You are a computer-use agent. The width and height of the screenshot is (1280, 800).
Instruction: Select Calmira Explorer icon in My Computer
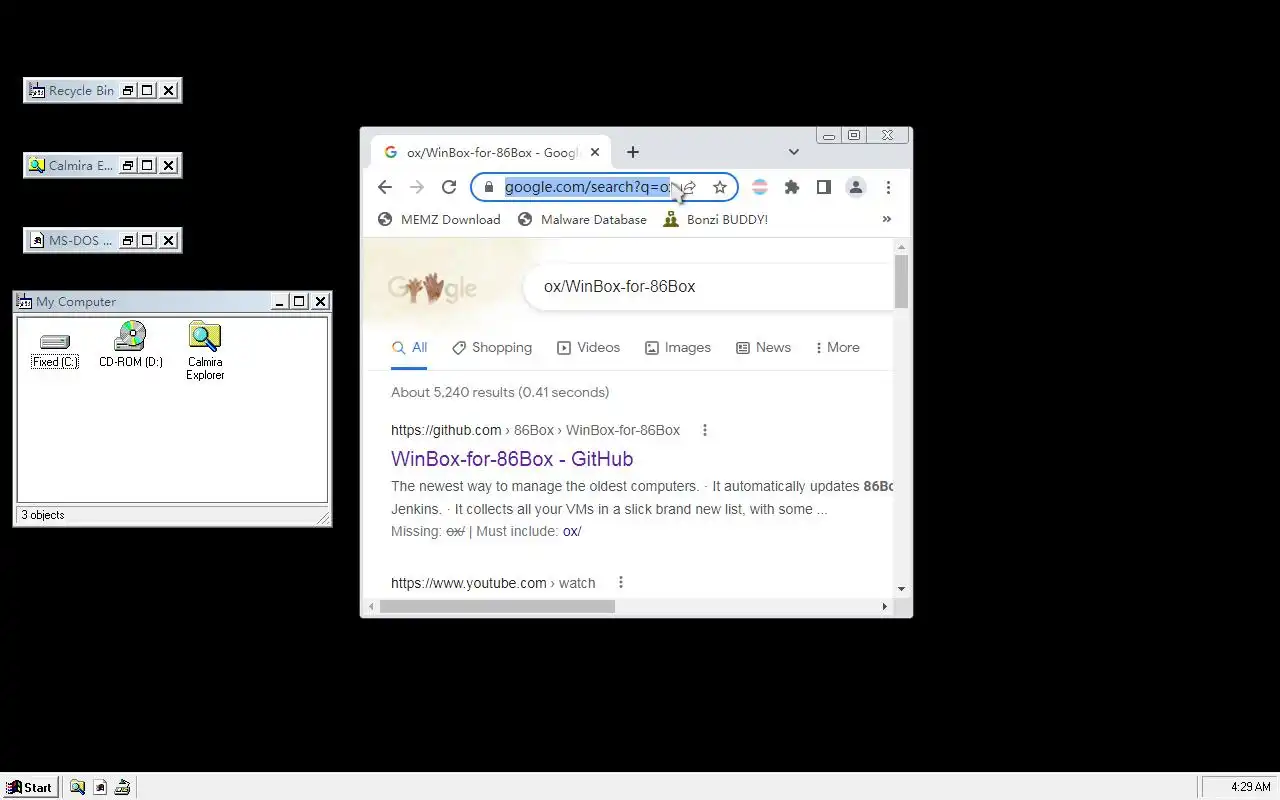pyautogui.click(x=205, y=351)
